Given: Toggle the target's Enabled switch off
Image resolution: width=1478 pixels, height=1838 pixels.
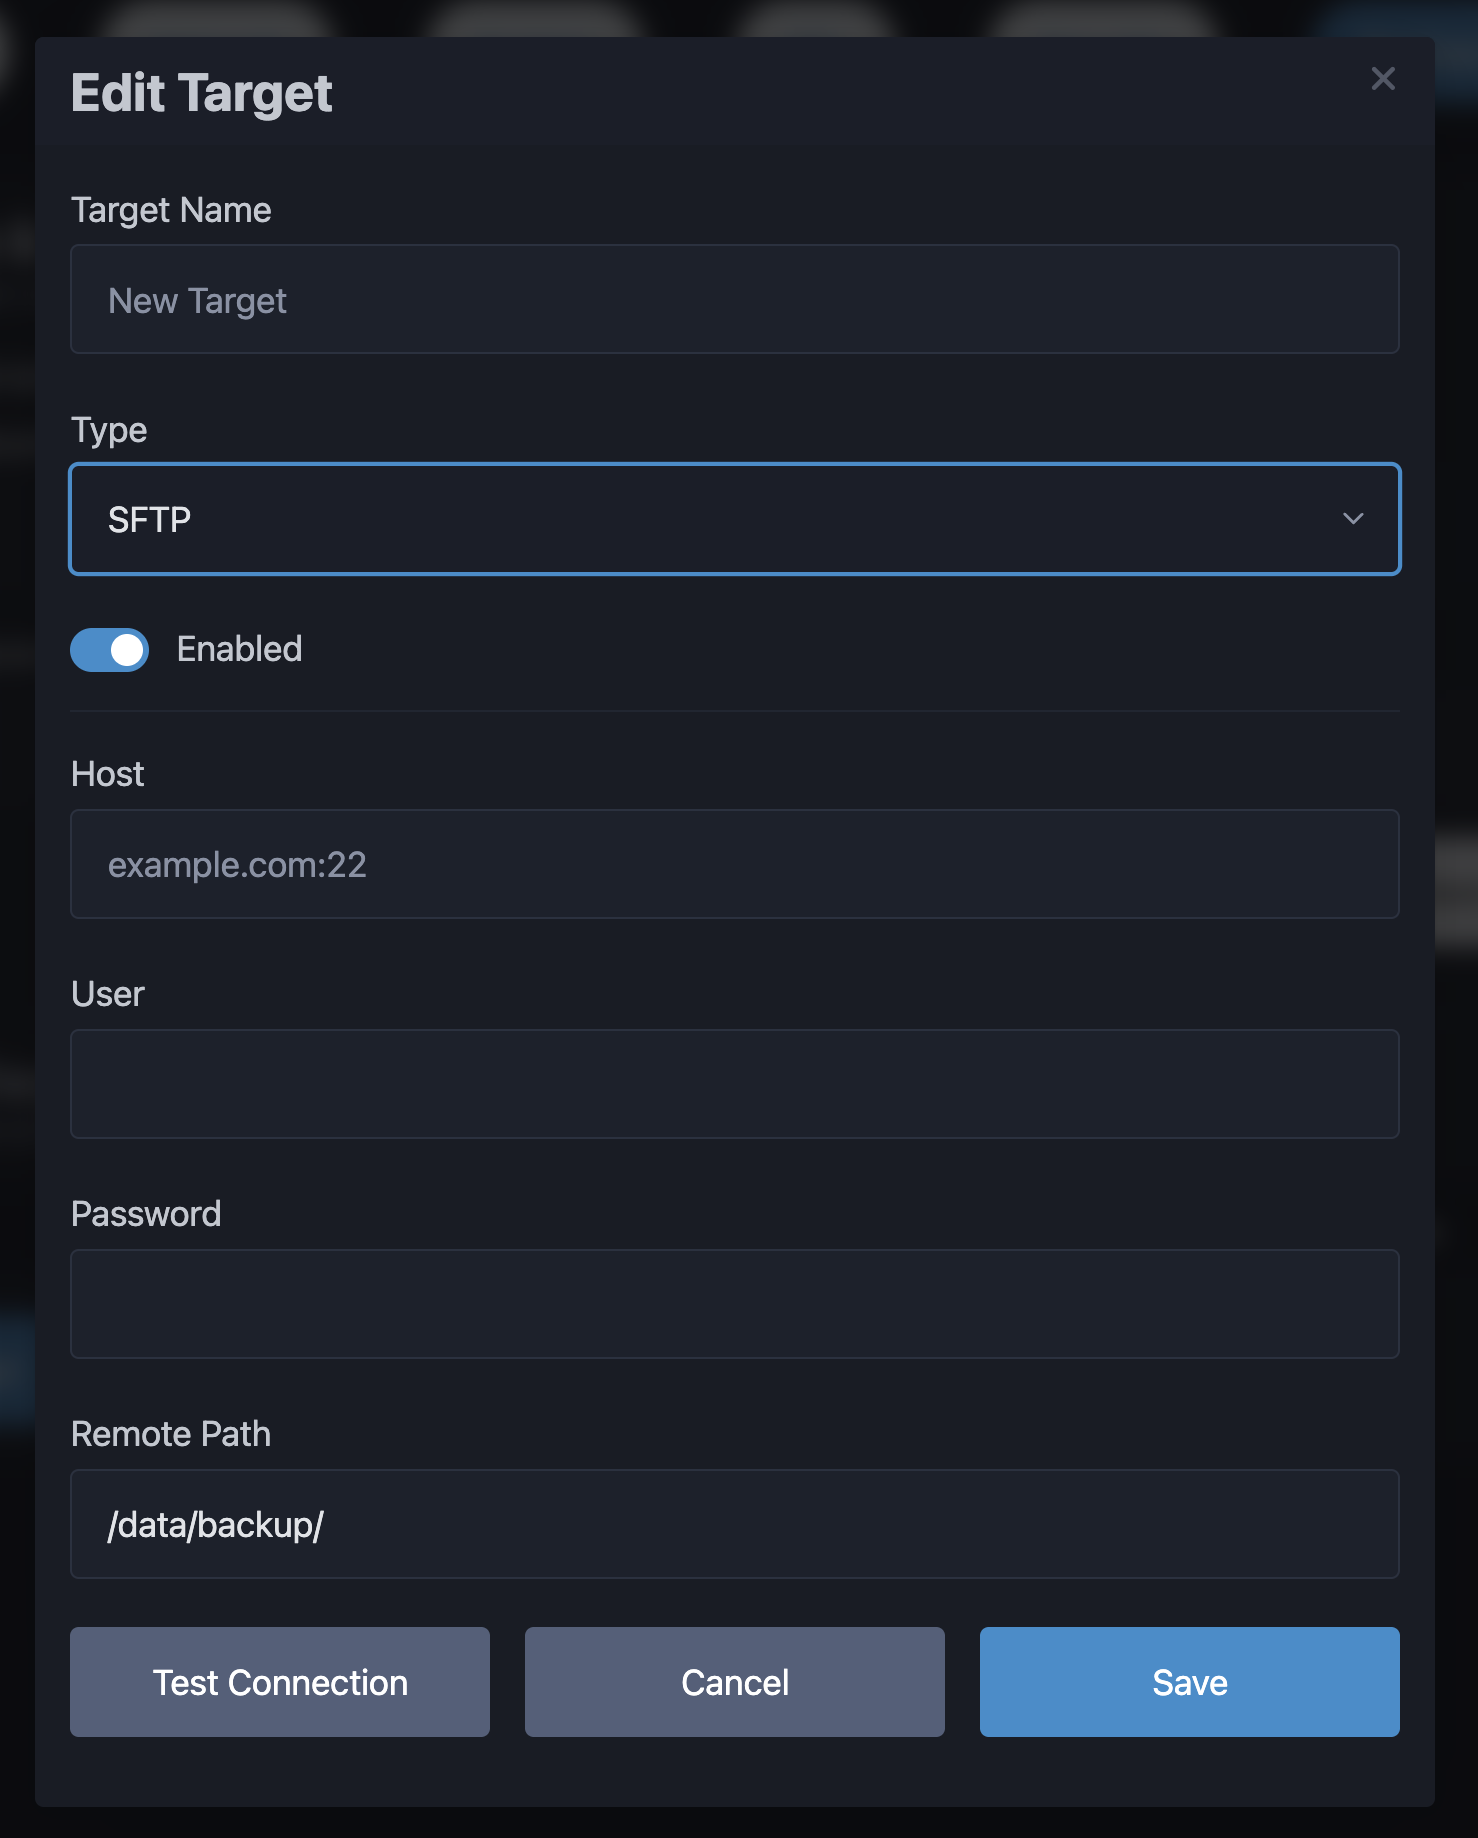Looking at the screenshot, I should pyautogui.click(x=109, y=649).
